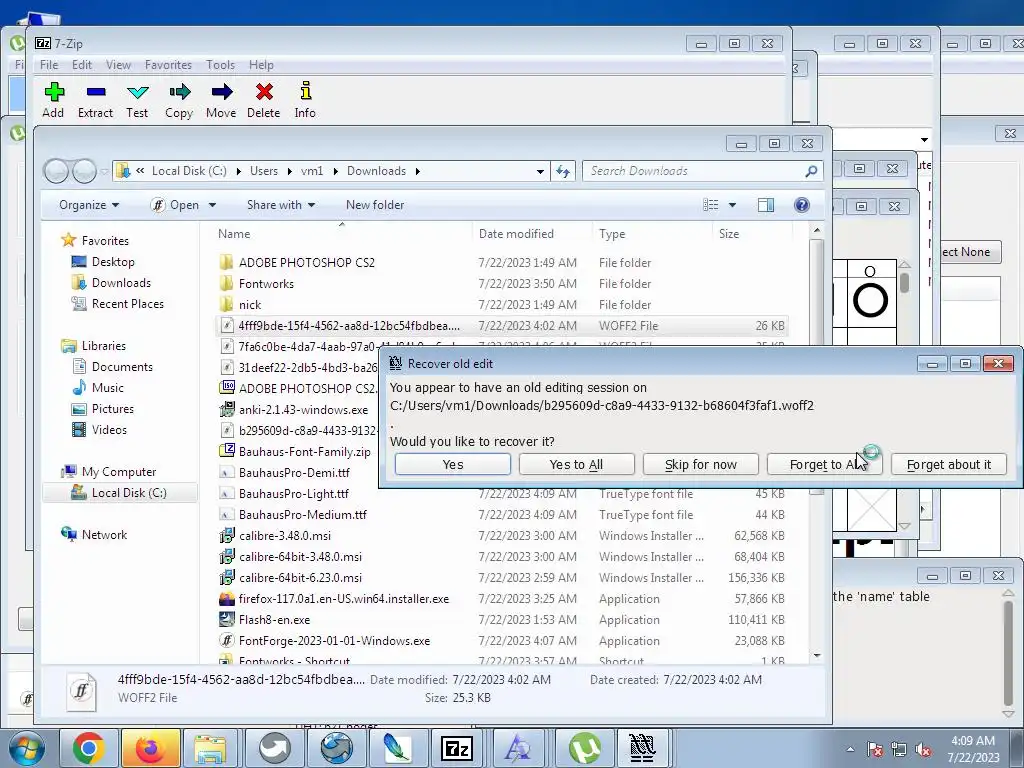Expand the vm1 breadcrumb arrow

[x=335, y=171]
